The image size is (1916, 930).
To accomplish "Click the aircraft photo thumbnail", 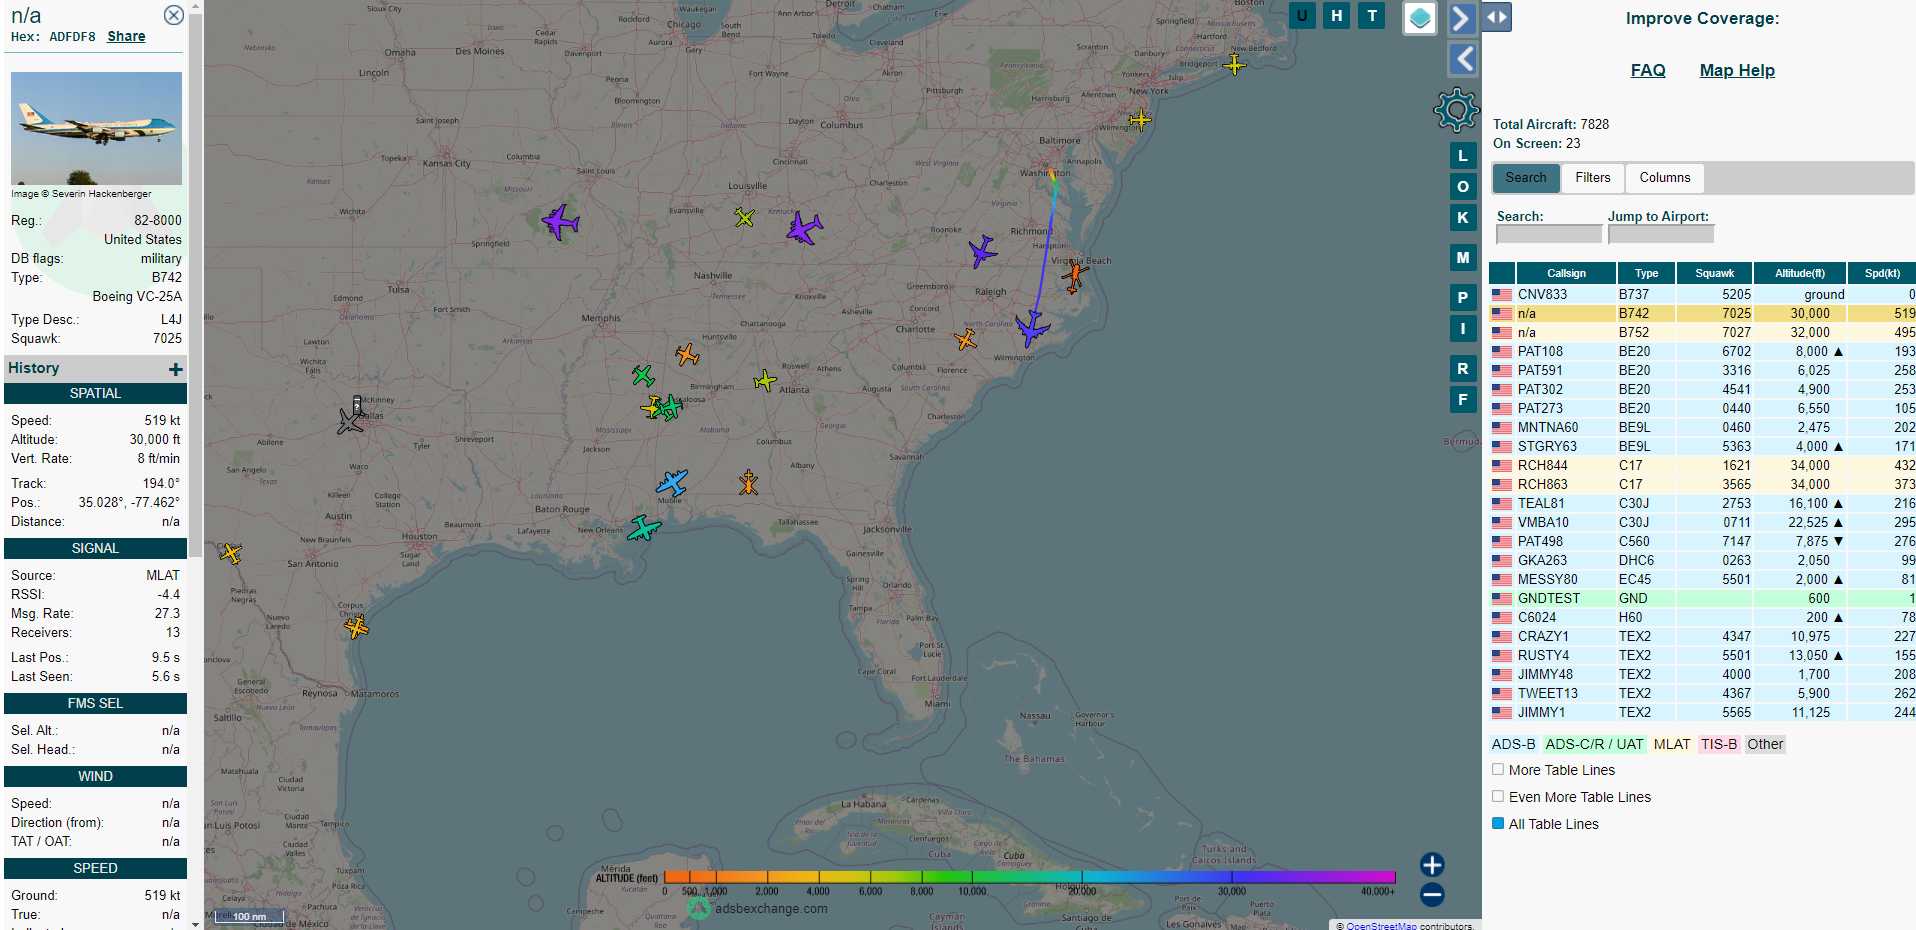I will pyautogui.click(x=96, y=128).
